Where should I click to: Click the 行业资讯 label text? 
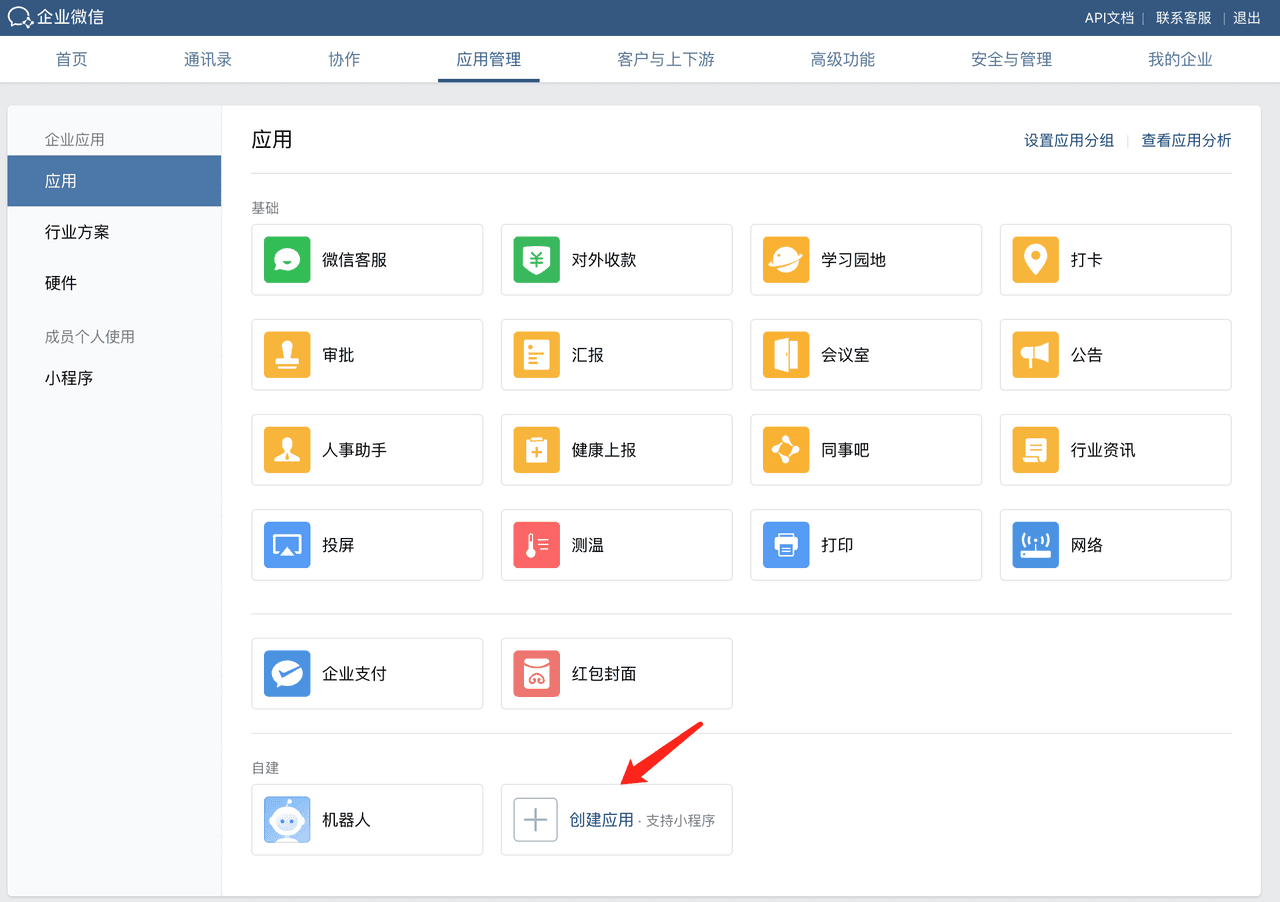(x=1103, y=450)
